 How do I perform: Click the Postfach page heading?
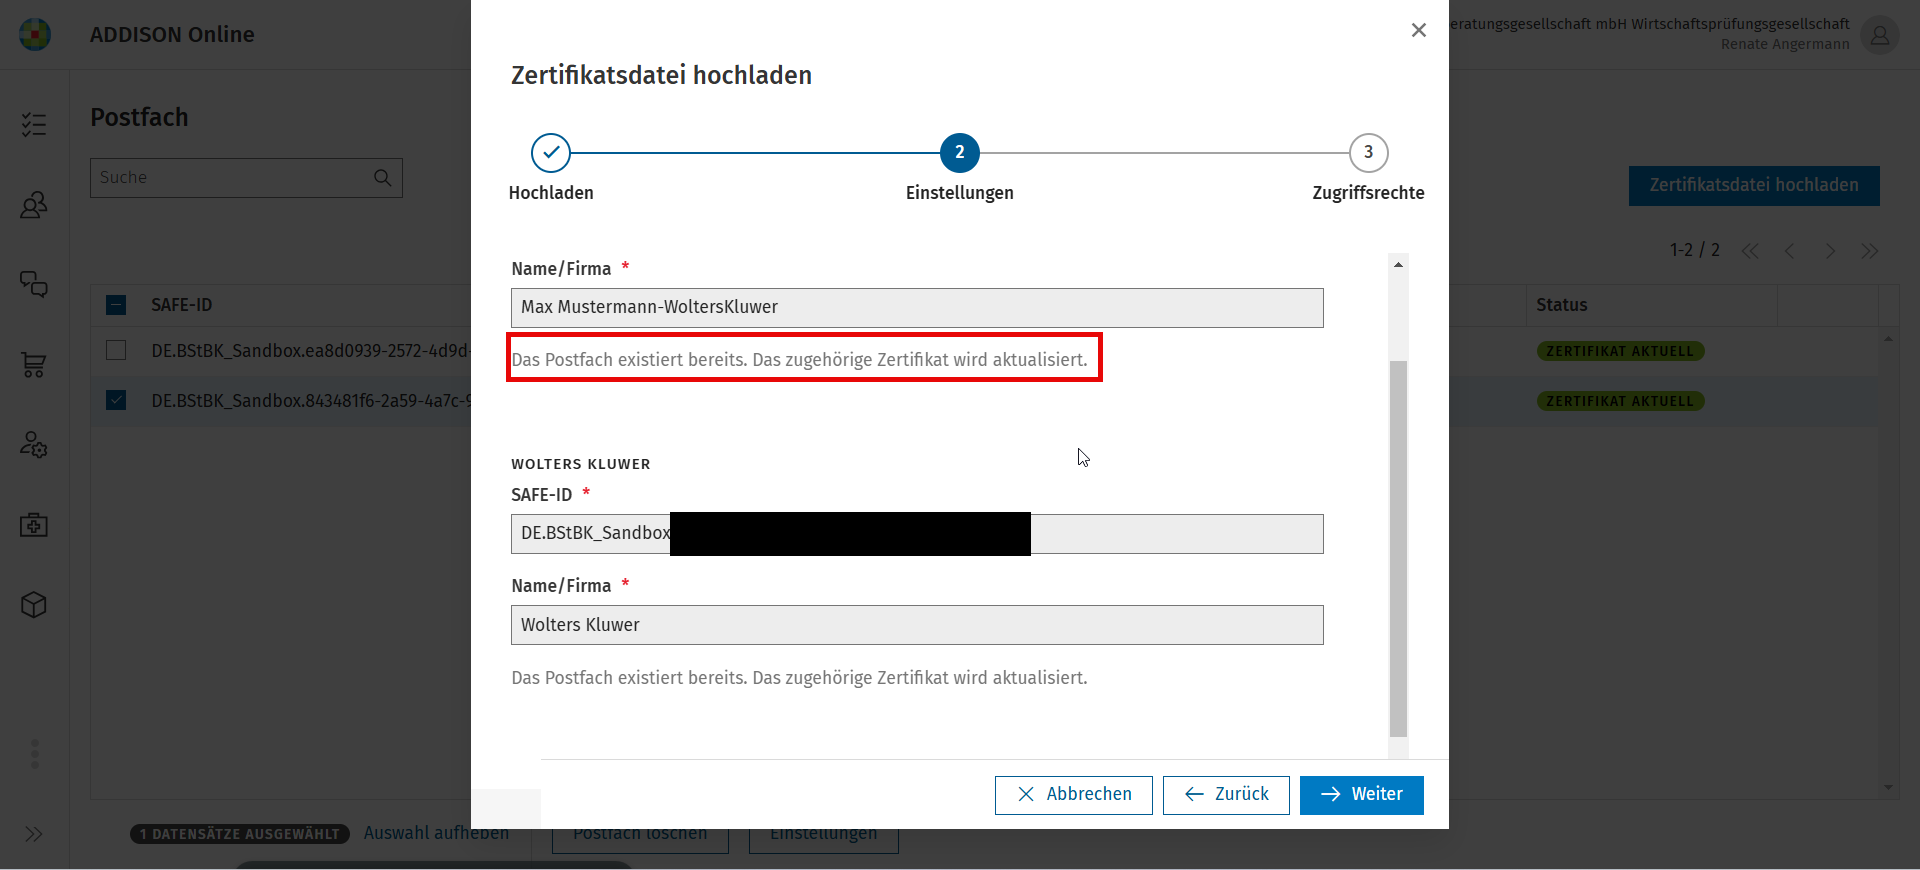tap(140, 118)
